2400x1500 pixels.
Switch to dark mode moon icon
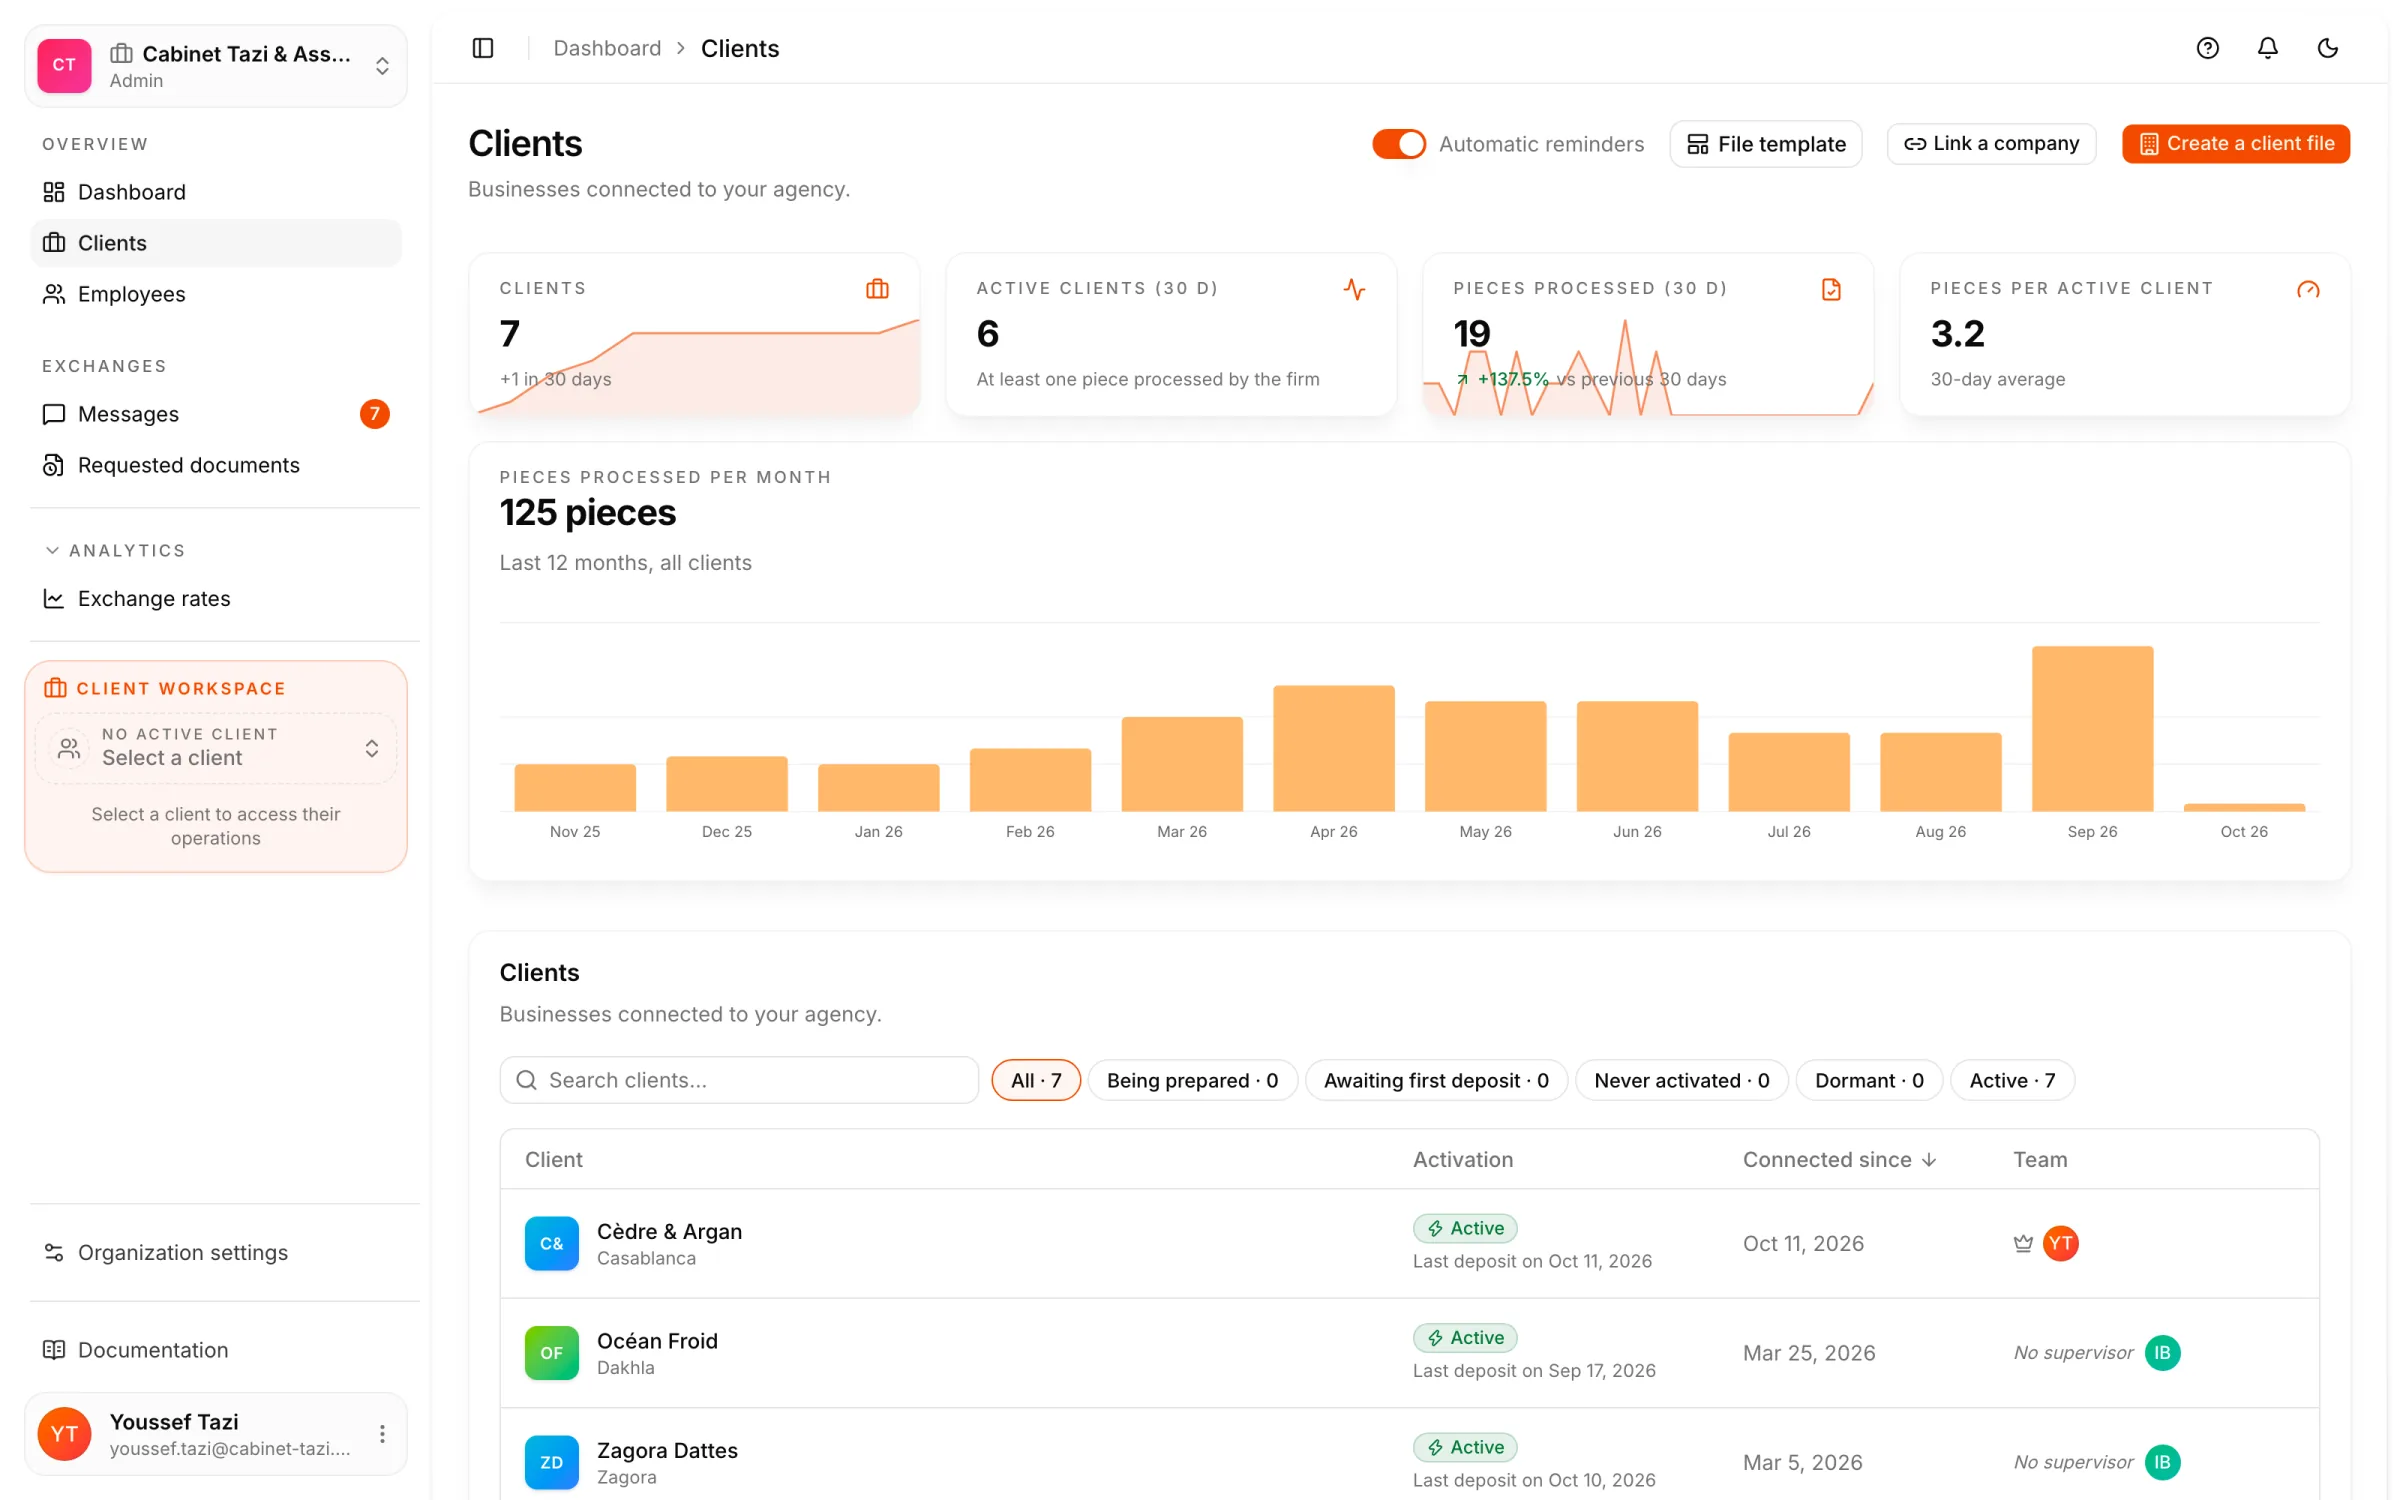(2328, 48)
